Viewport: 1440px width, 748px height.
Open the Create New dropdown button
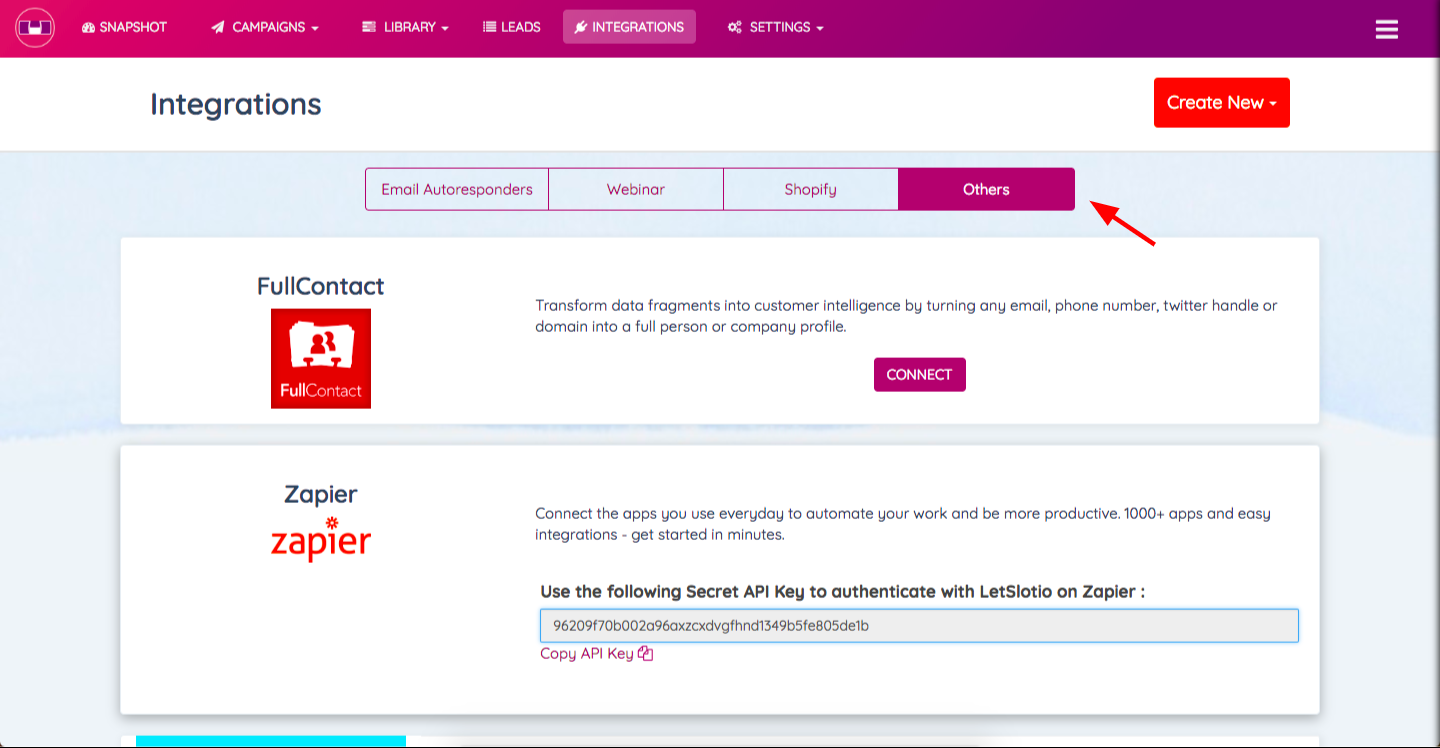1222,102
